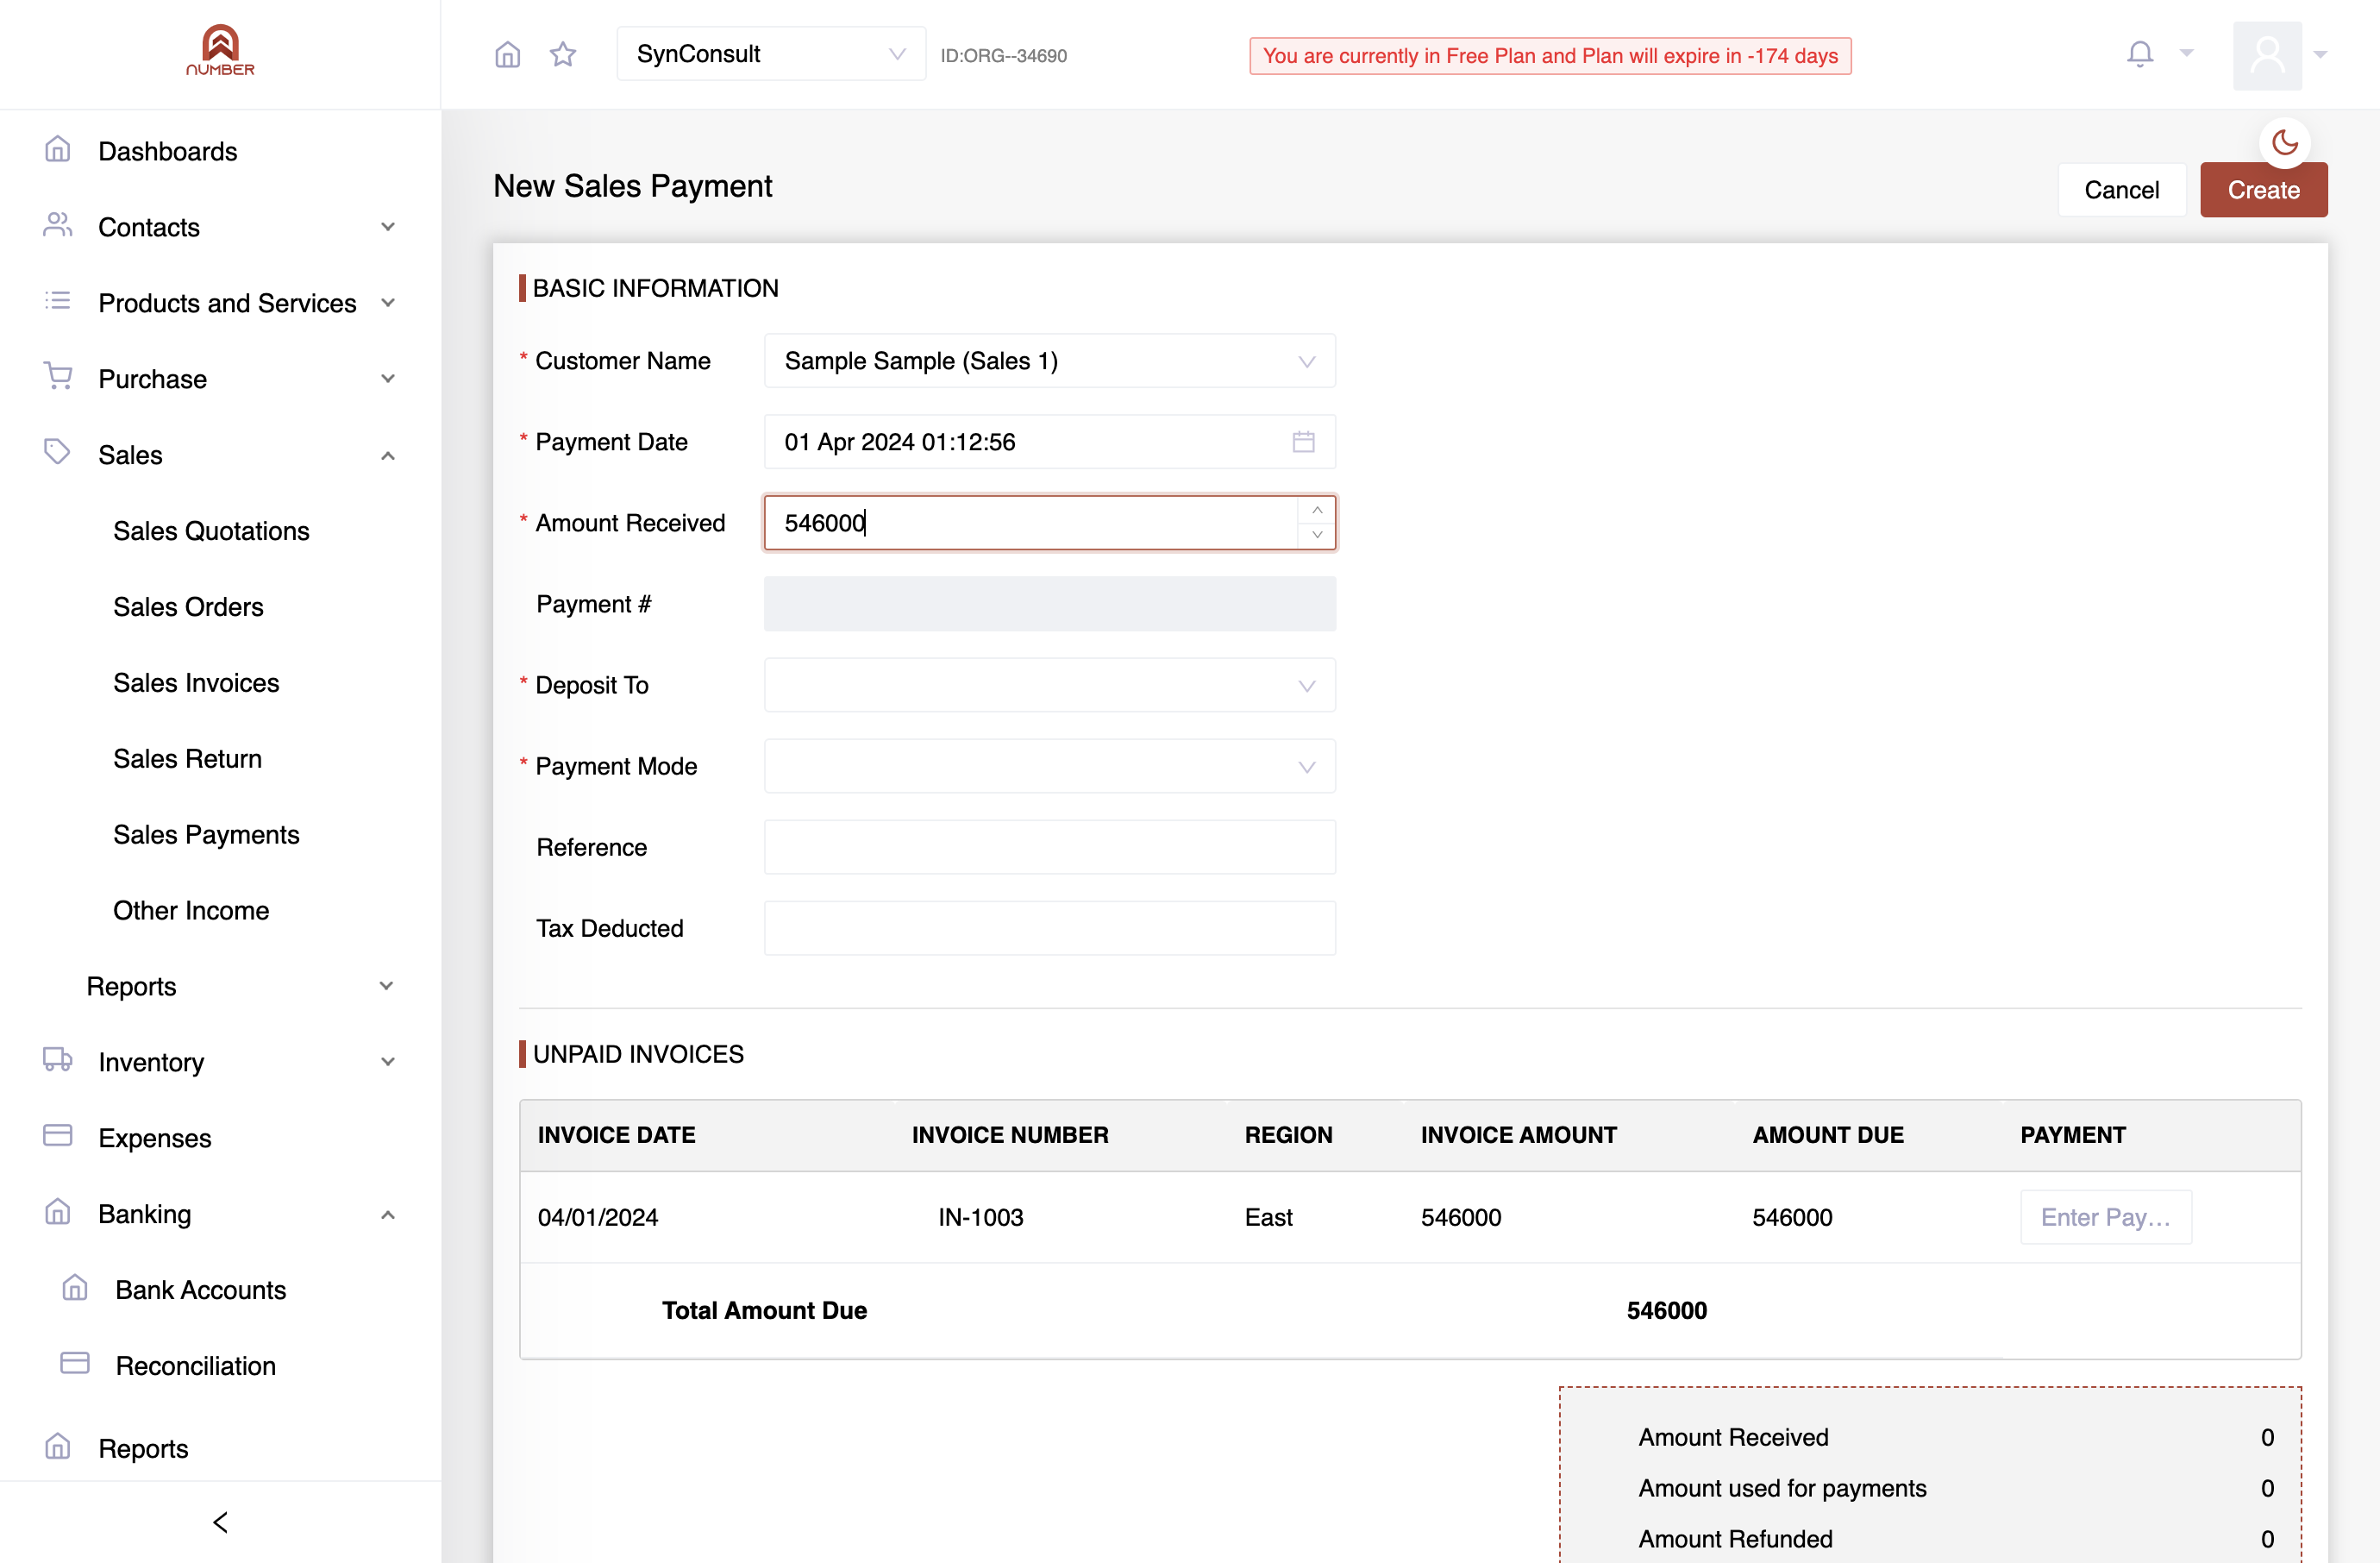Open Bank Accounts page
The image size is (2380, 1563).
point(200,1290)
